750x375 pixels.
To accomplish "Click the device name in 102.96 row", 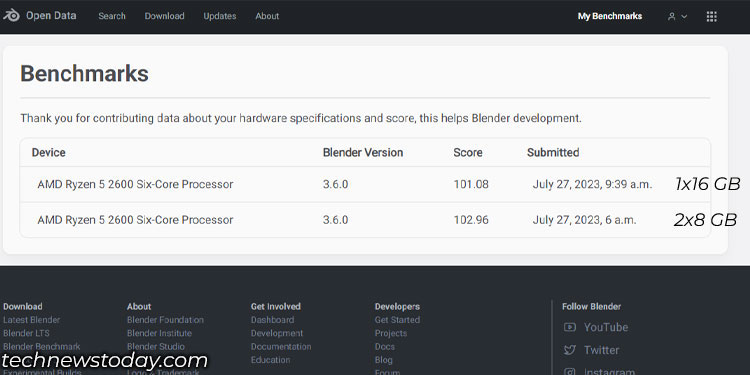I will point(135,220).
